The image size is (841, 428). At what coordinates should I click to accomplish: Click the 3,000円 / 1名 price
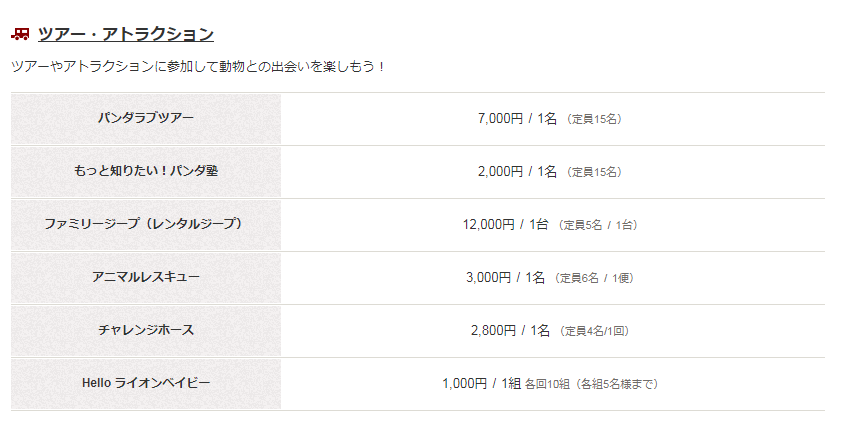pyautogui.click(x=505, y=277)
